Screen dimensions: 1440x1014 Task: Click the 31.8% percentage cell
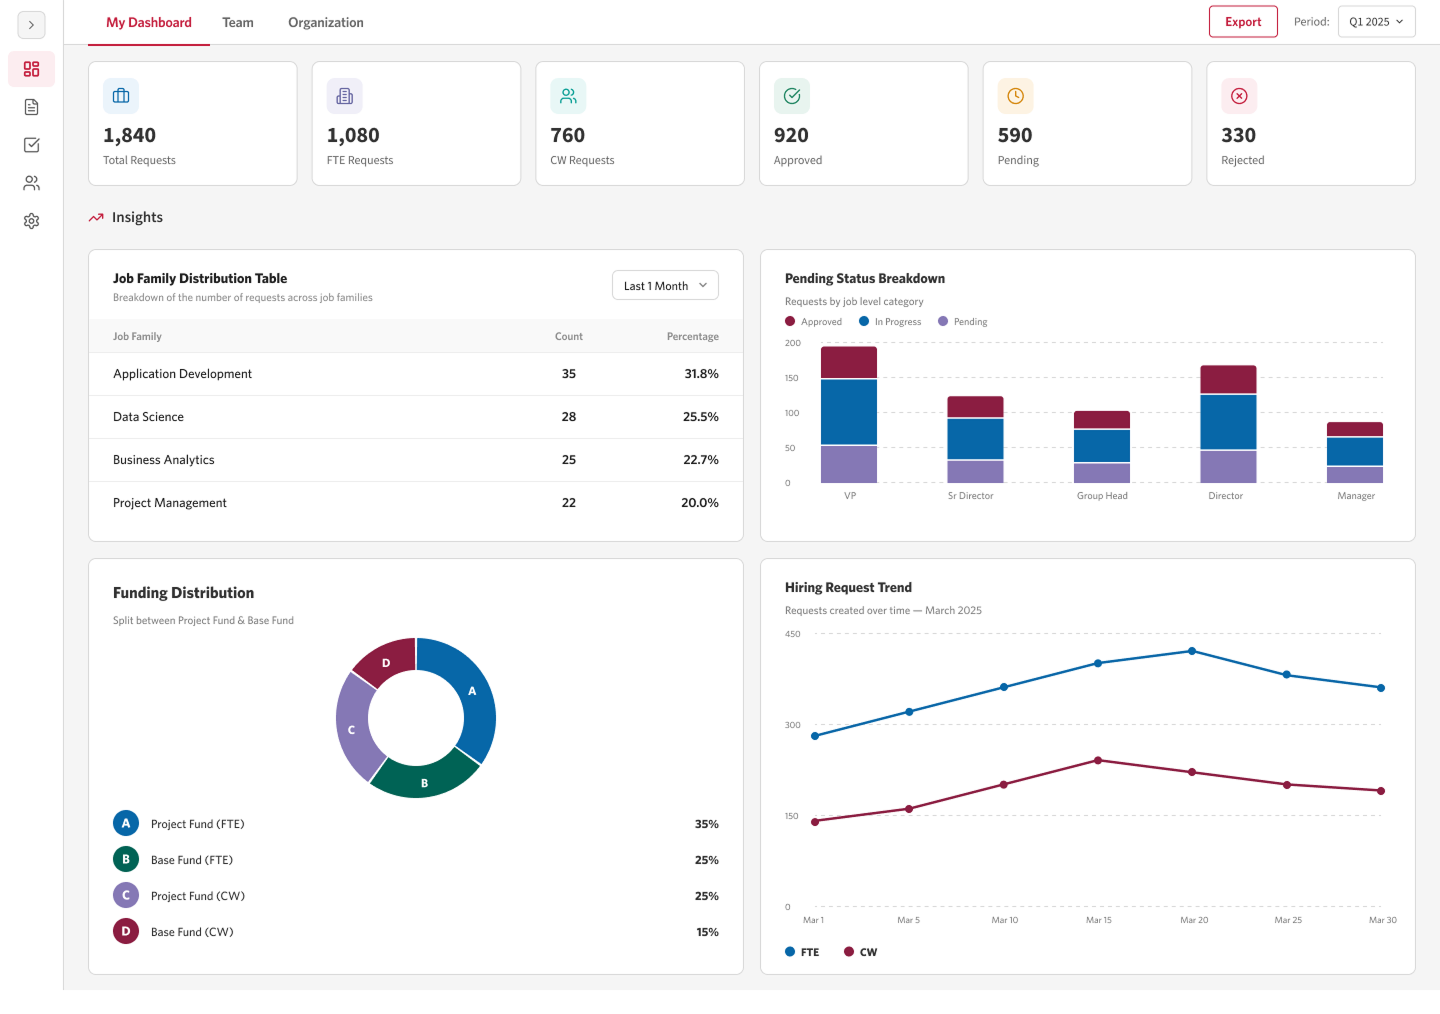coord(702,374)
